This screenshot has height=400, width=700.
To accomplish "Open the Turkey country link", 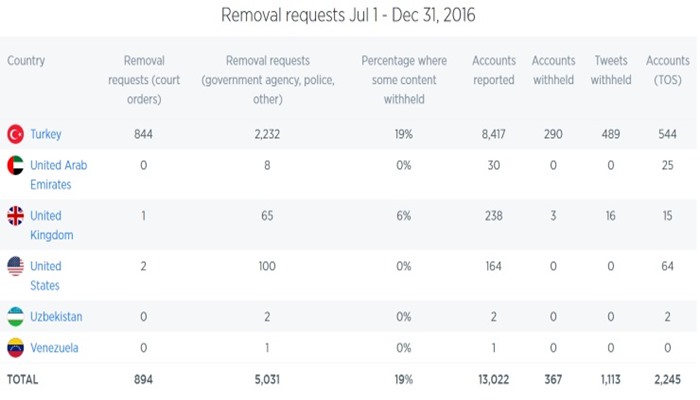I will tap(48, 134).
